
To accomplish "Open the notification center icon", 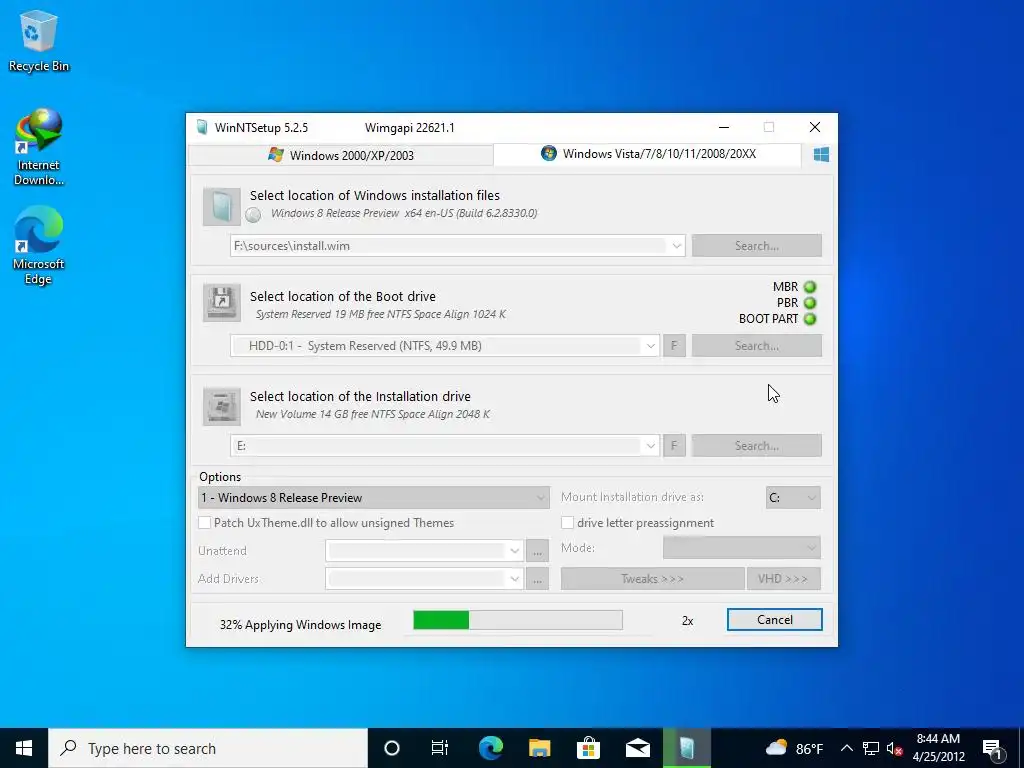I will pos(991,748).
